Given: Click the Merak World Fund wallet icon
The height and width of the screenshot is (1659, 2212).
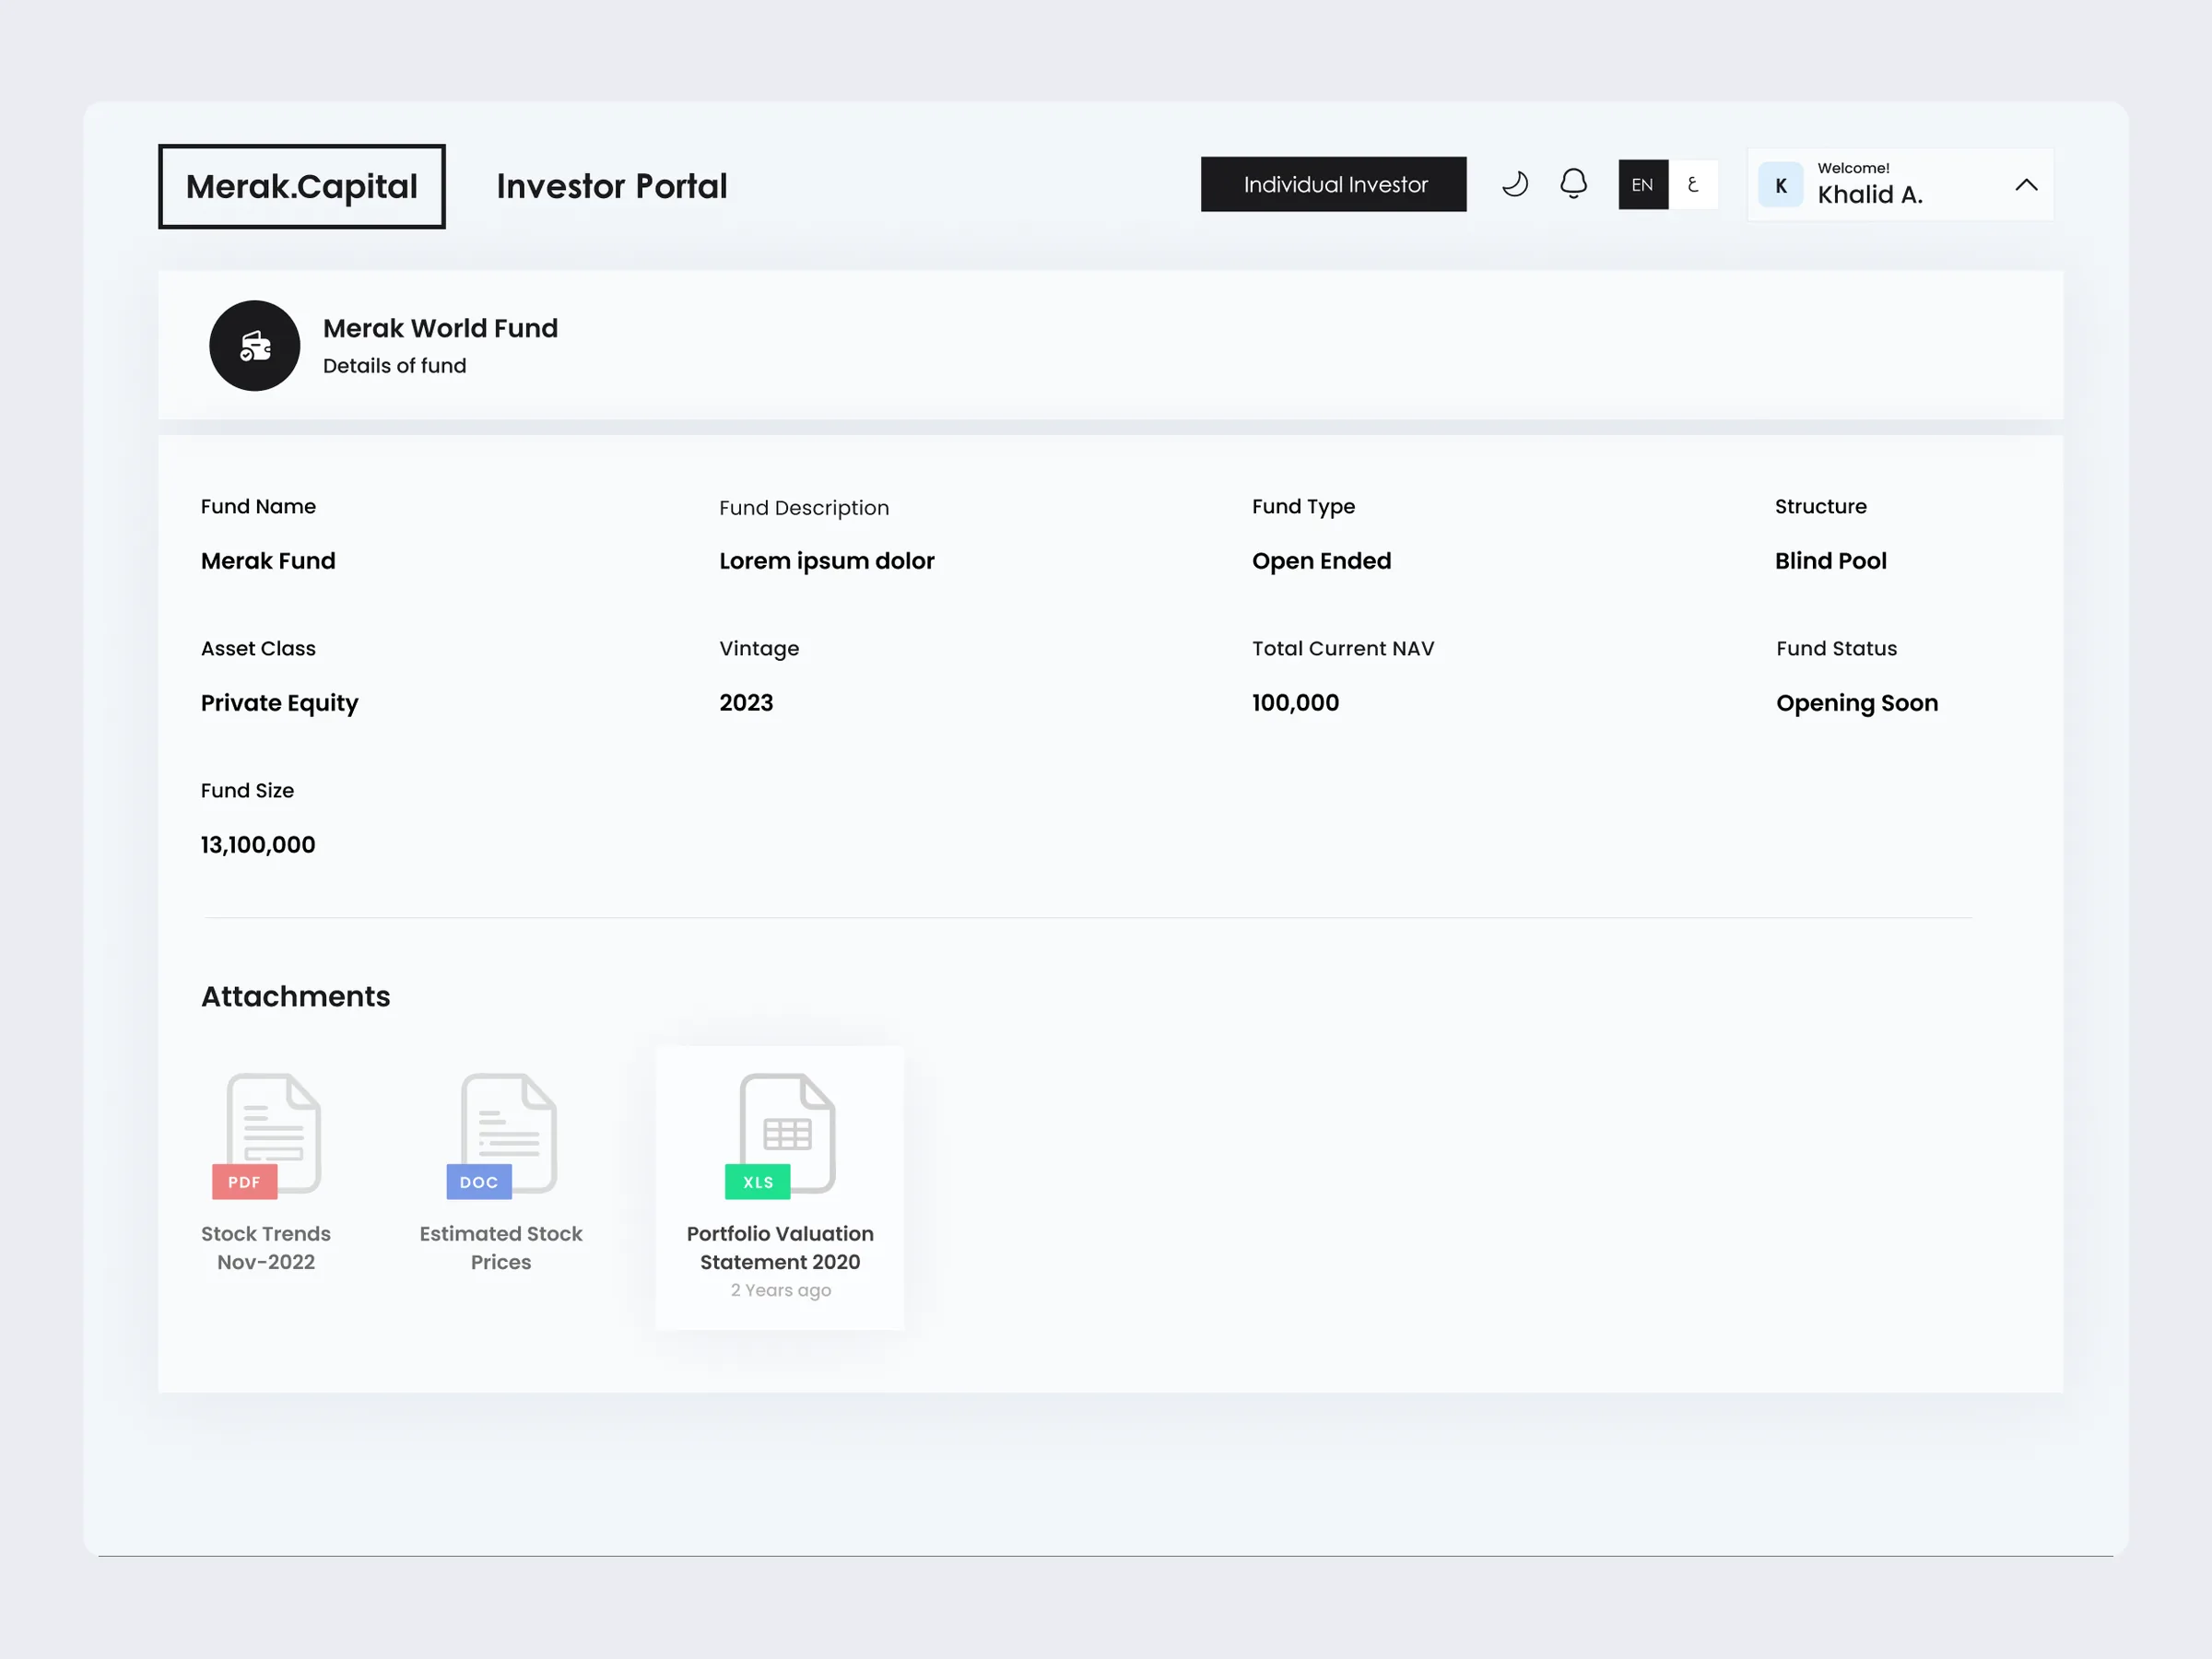Looking at the screenshot, I should coord(255,346).
